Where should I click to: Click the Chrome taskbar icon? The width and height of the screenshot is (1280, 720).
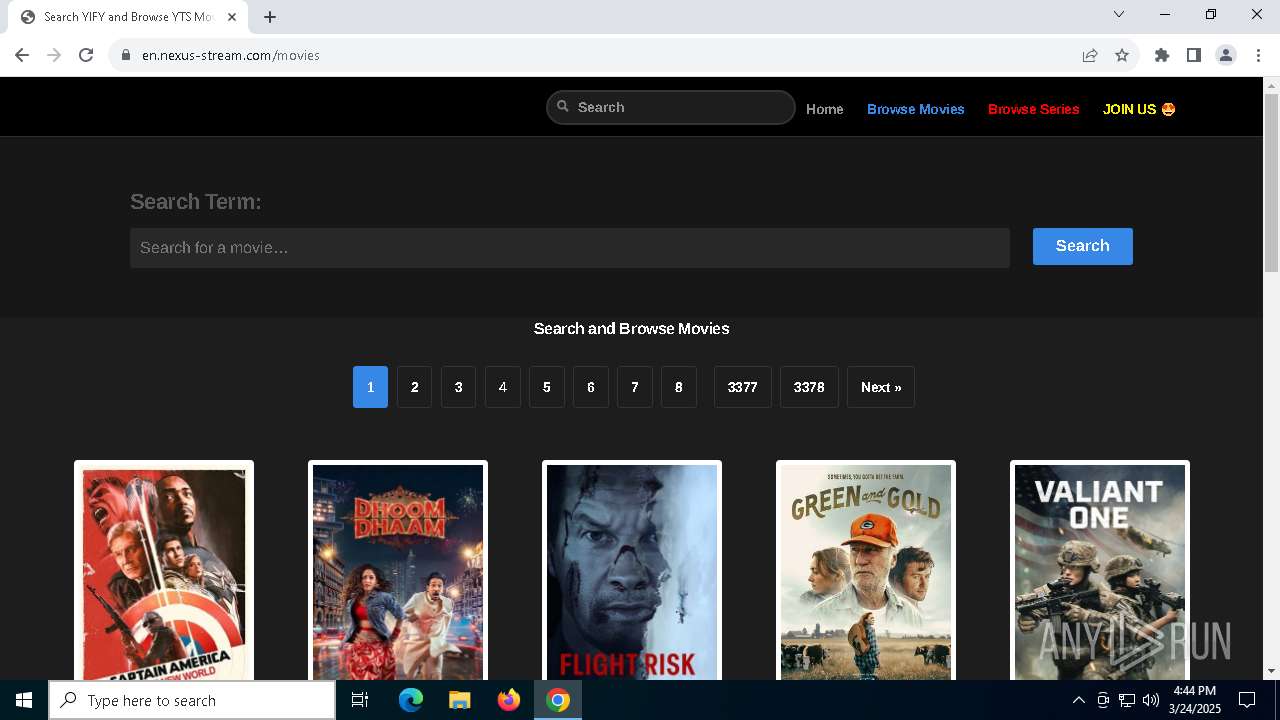pyautogui.click(x=558, y=700)
